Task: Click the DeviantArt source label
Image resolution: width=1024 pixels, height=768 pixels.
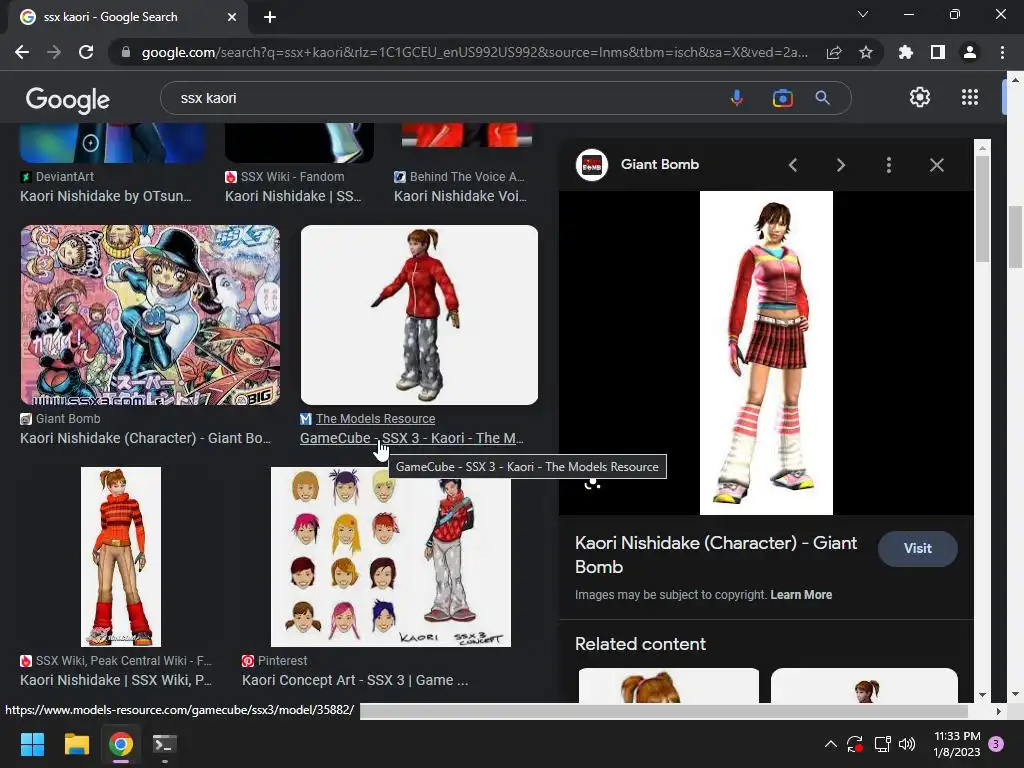Action: 65,176
